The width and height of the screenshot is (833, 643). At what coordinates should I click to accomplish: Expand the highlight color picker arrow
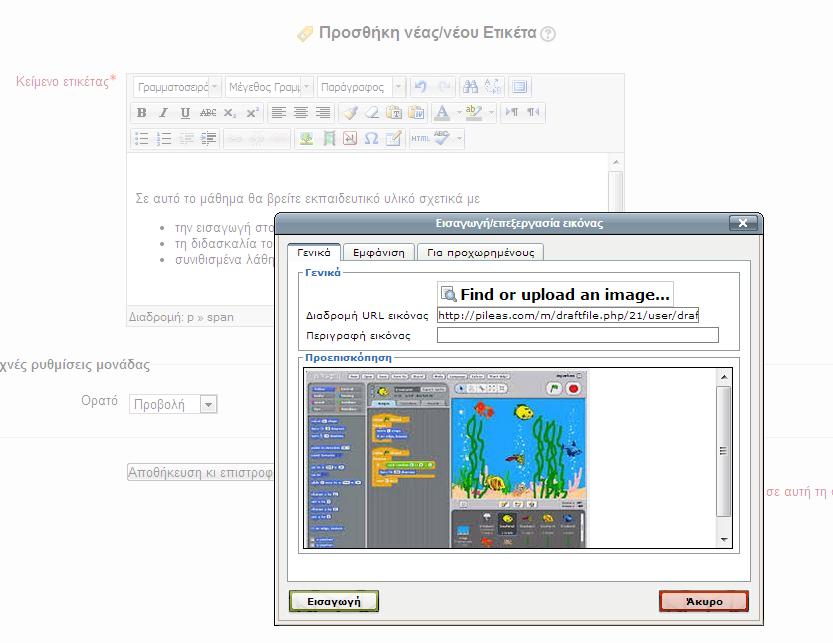491,113
